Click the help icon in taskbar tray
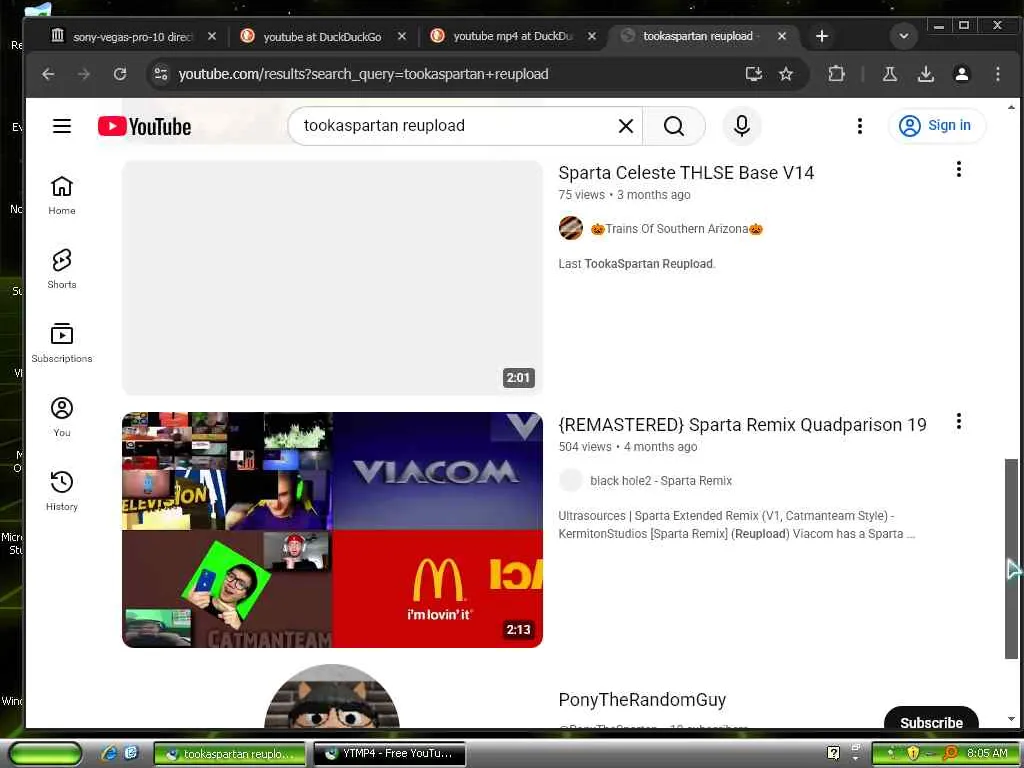Viewport: 1024px width, 768px height. [x=833, y=753]
